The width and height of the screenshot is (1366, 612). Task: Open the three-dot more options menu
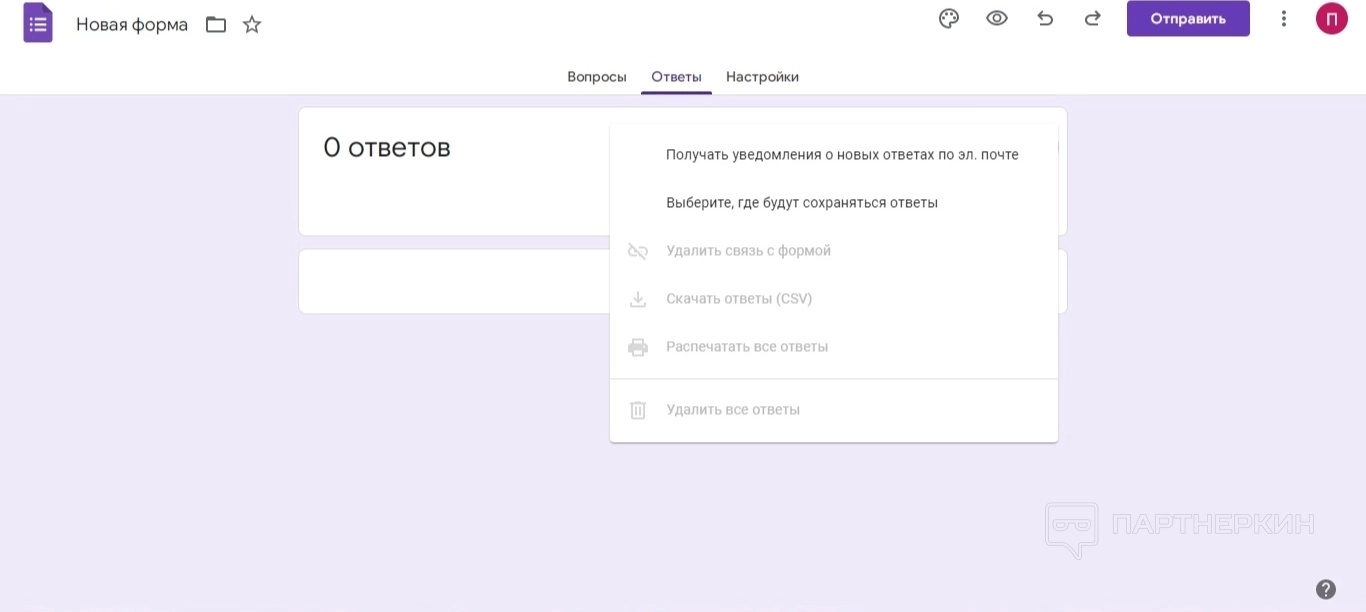[x=1284, y=19]
